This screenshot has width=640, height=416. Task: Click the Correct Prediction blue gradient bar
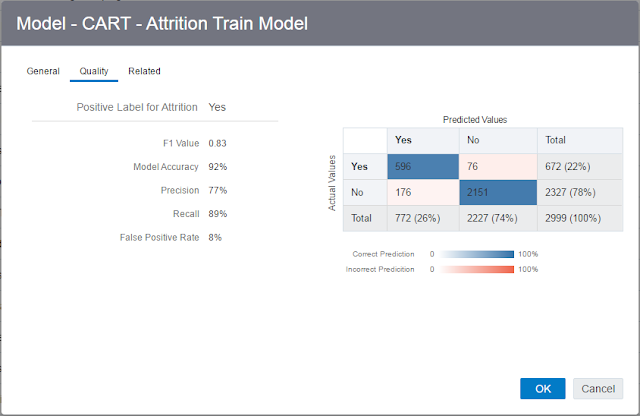pos(477,254)
